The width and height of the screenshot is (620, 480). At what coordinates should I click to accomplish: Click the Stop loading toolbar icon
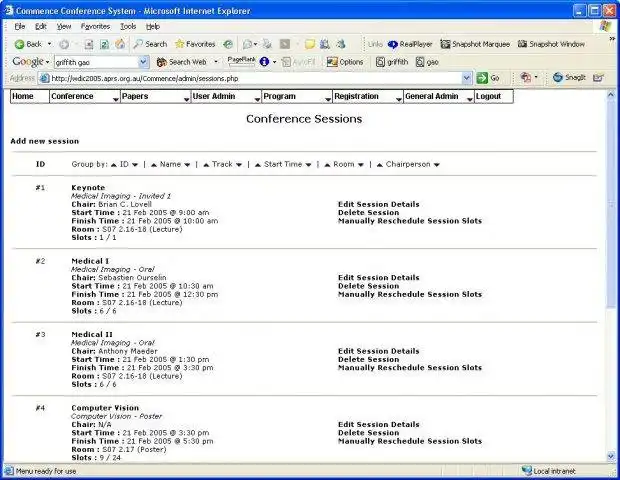(89, 44)
